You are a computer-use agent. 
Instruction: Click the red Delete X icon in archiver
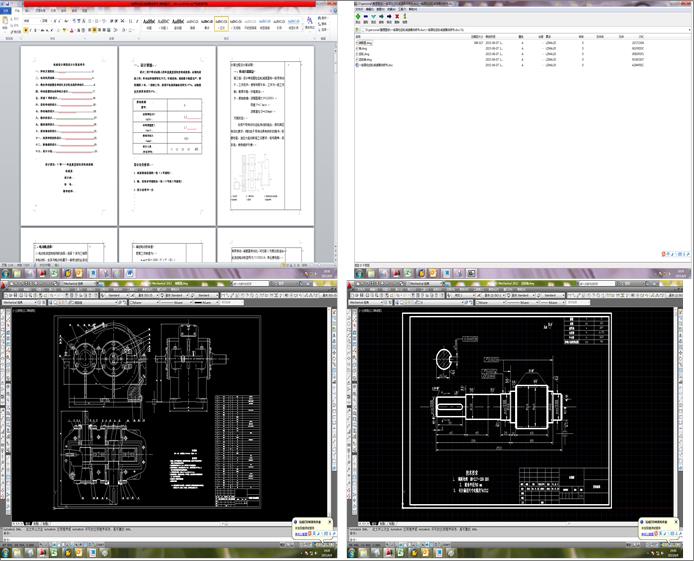397,16
